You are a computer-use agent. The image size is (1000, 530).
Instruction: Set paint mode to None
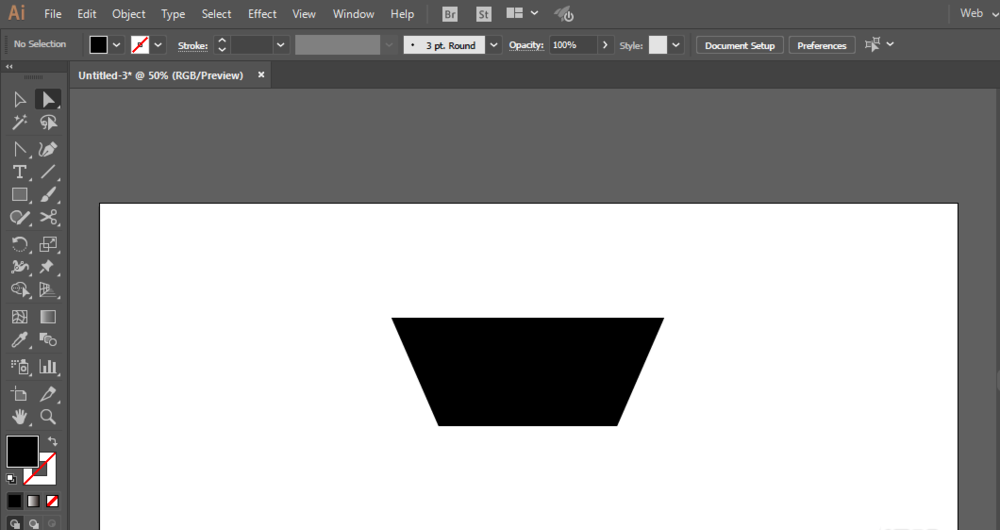(x=52, y=500)
